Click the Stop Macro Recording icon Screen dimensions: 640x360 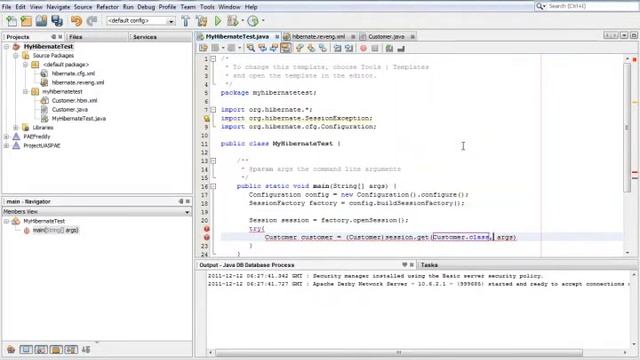(x=375, y=48)
